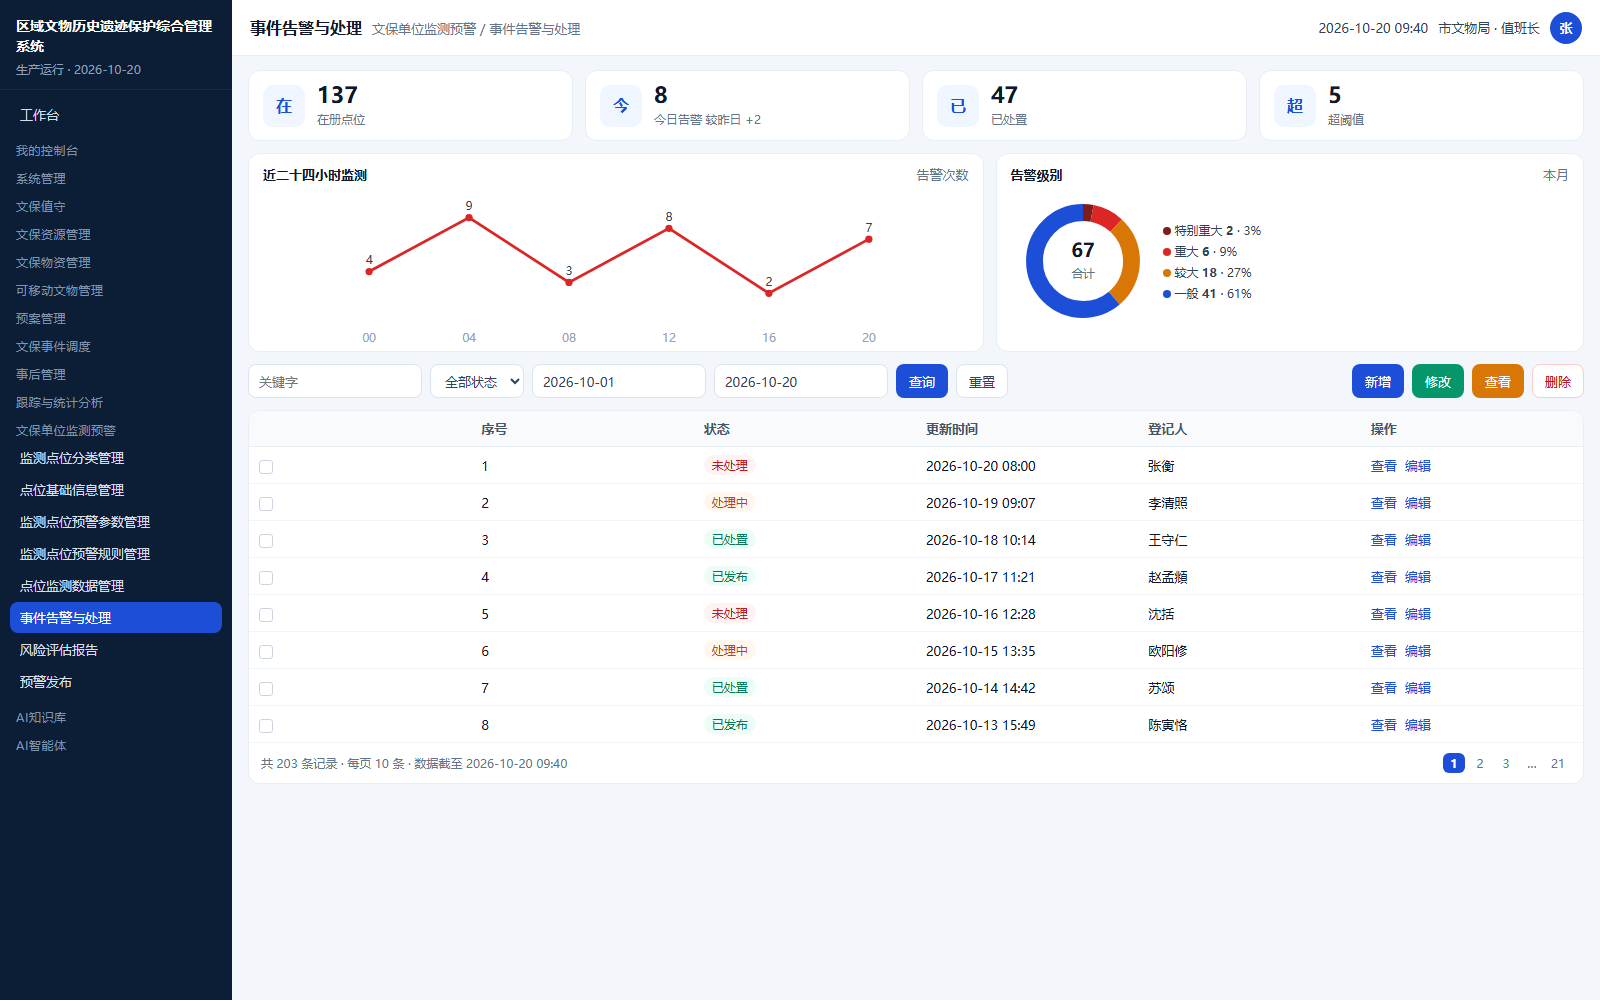The height and width of the screenshot is (1000, 1600).
Task: Open the user avatar 张
Action: 1566,28
